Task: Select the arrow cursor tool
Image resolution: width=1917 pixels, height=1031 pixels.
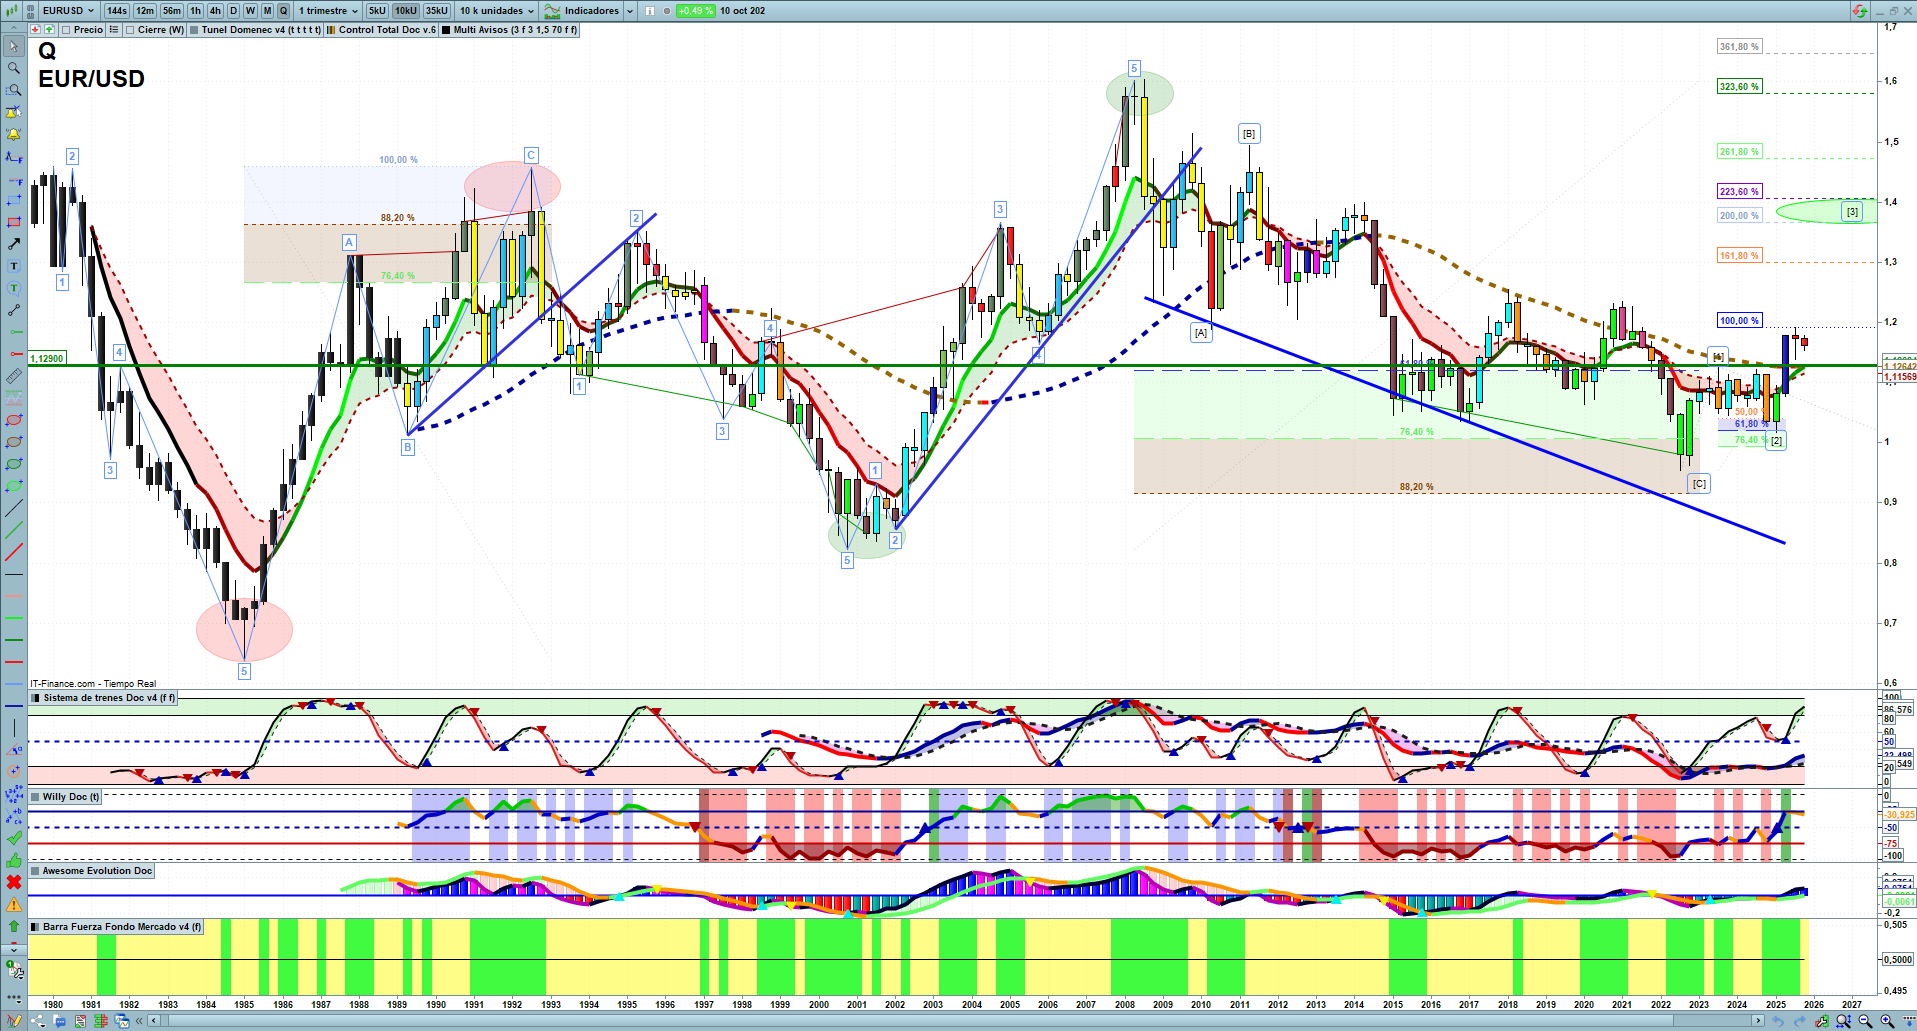Action: coord(14,46)
